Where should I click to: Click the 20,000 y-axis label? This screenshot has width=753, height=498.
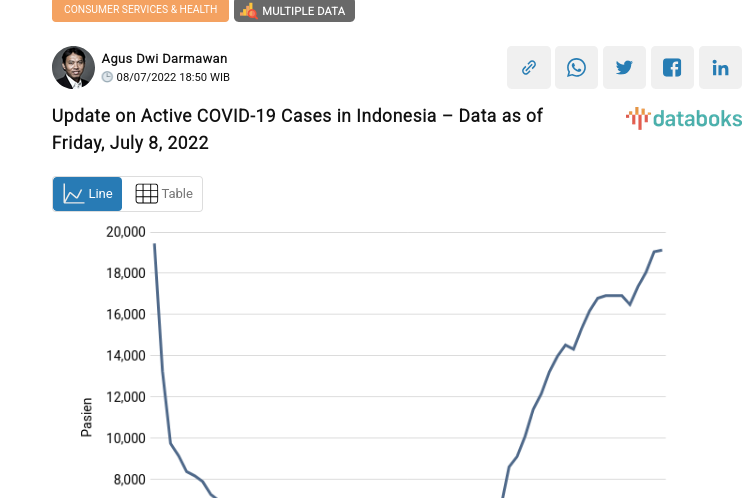[x=126, y=232]
